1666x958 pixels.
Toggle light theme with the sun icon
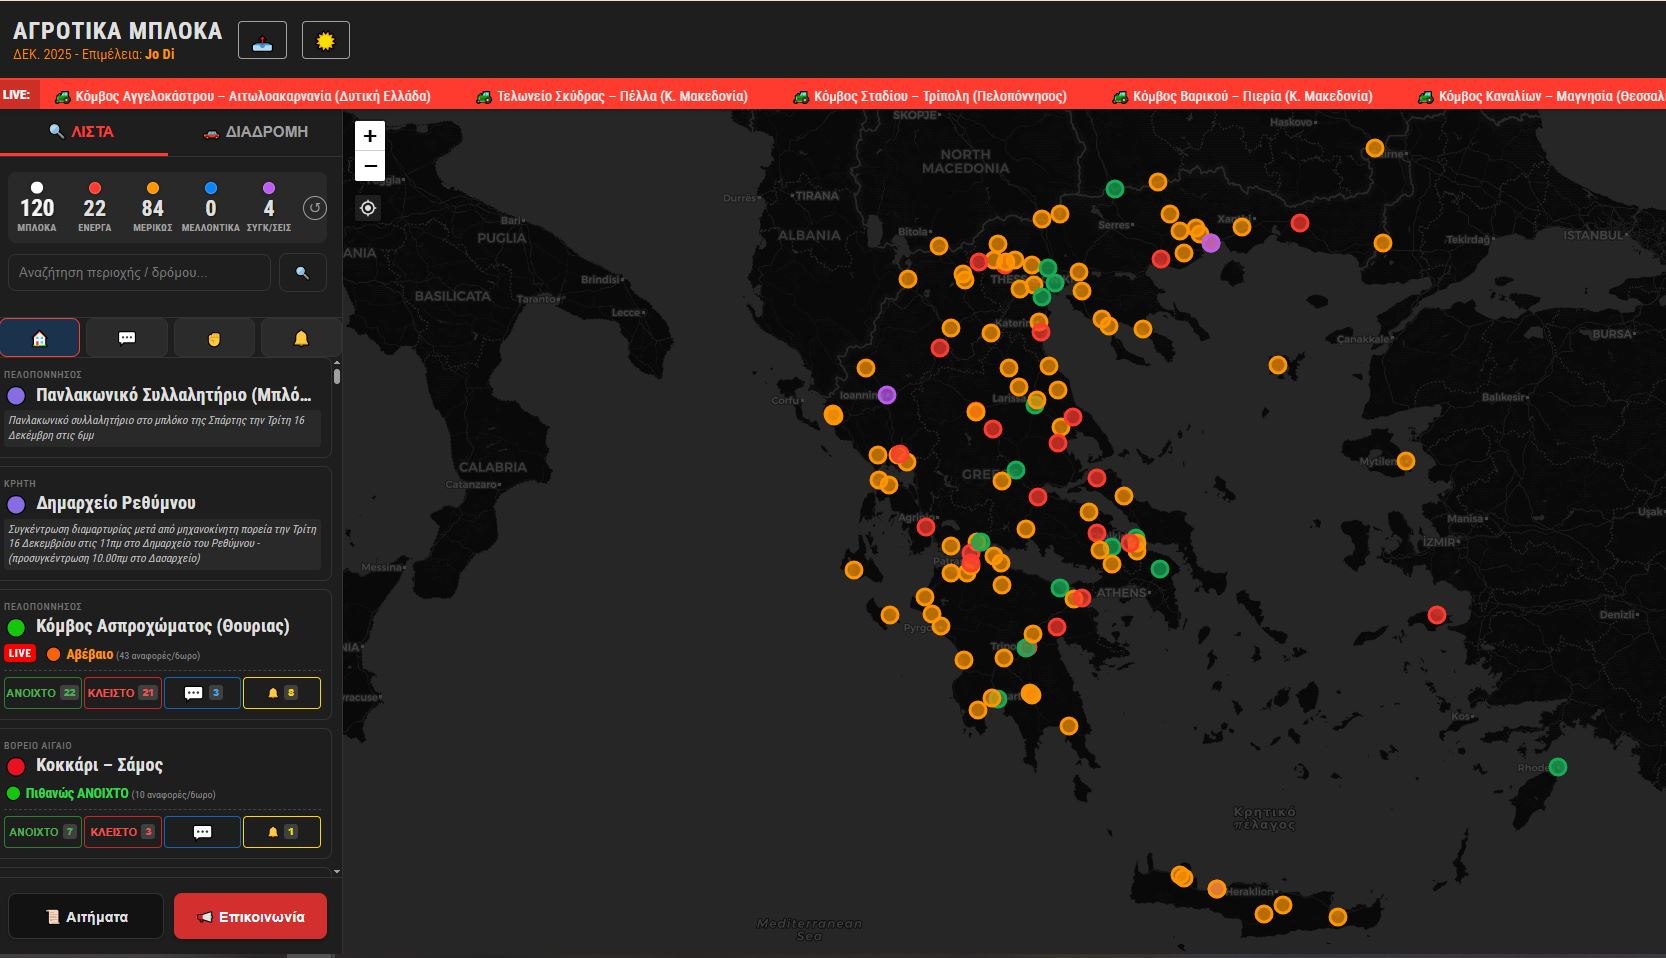tap(325, 41)
